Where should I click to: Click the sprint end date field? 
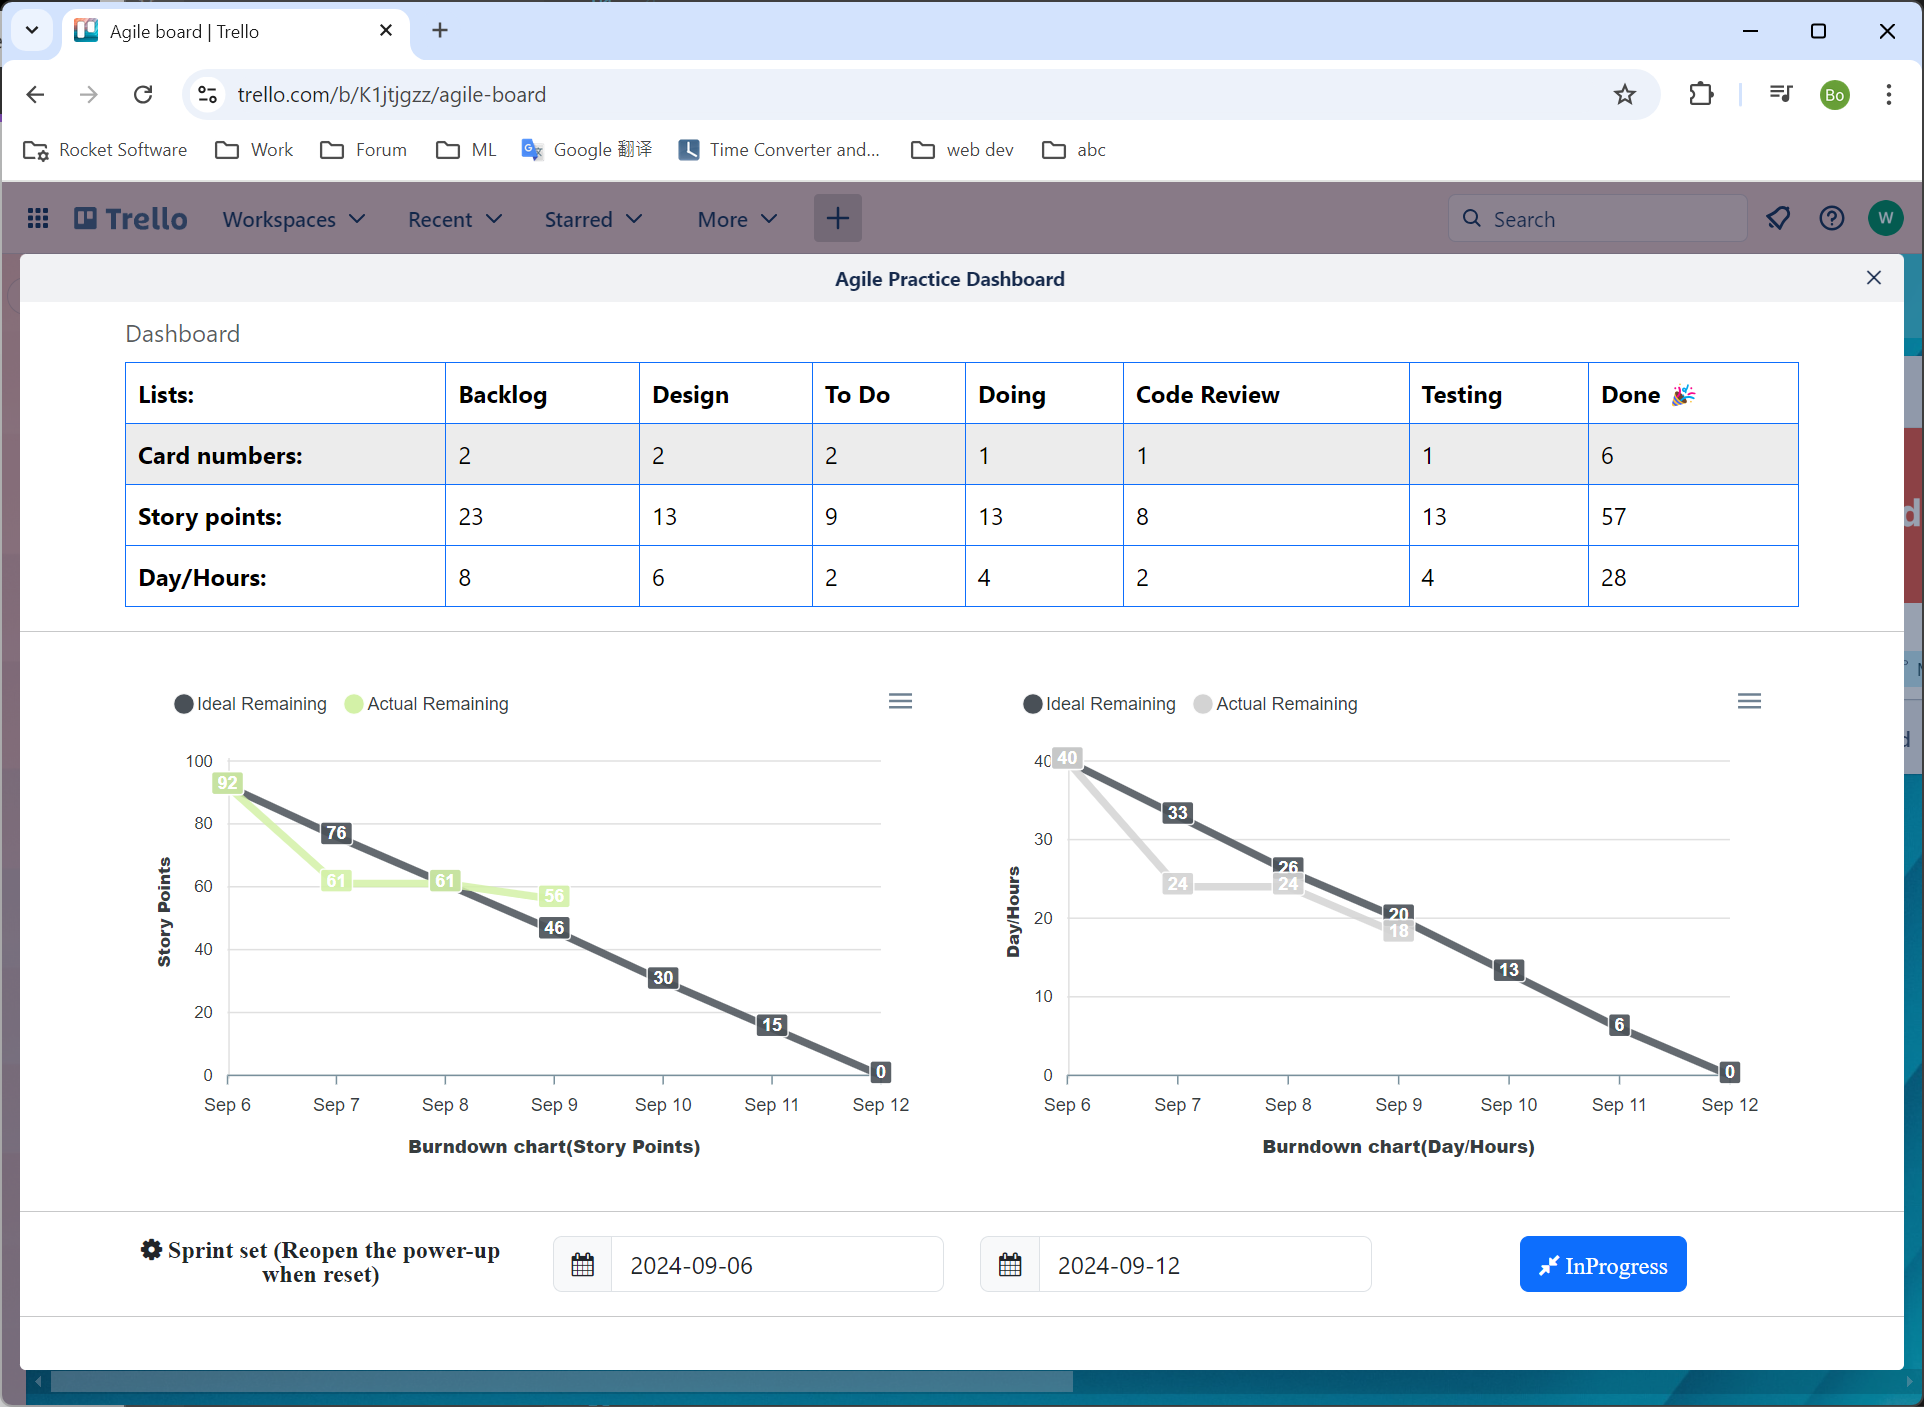coord(1205,1263)
